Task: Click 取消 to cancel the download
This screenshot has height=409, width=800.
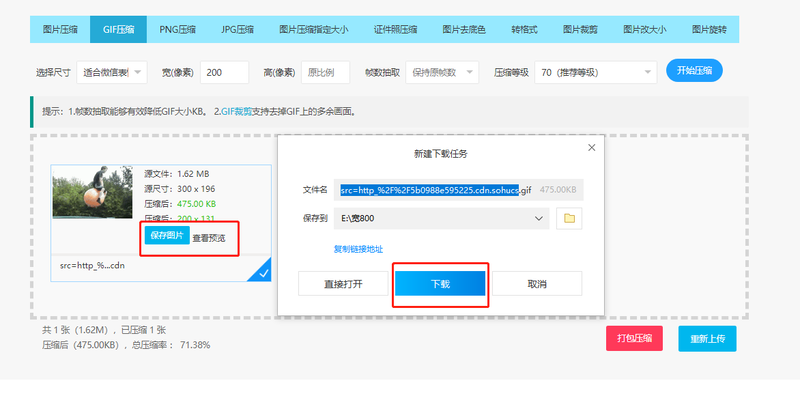Action: 537,284
